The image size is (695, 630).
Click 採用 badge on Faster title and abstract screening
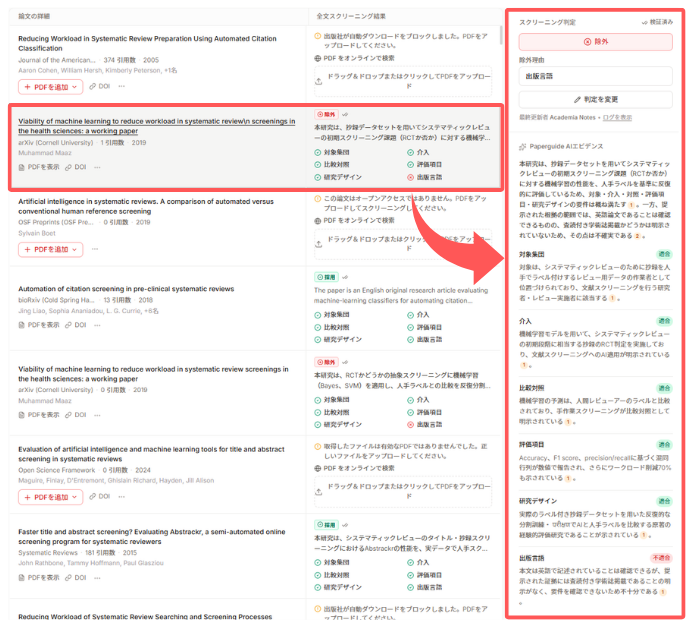click(326, 525)
